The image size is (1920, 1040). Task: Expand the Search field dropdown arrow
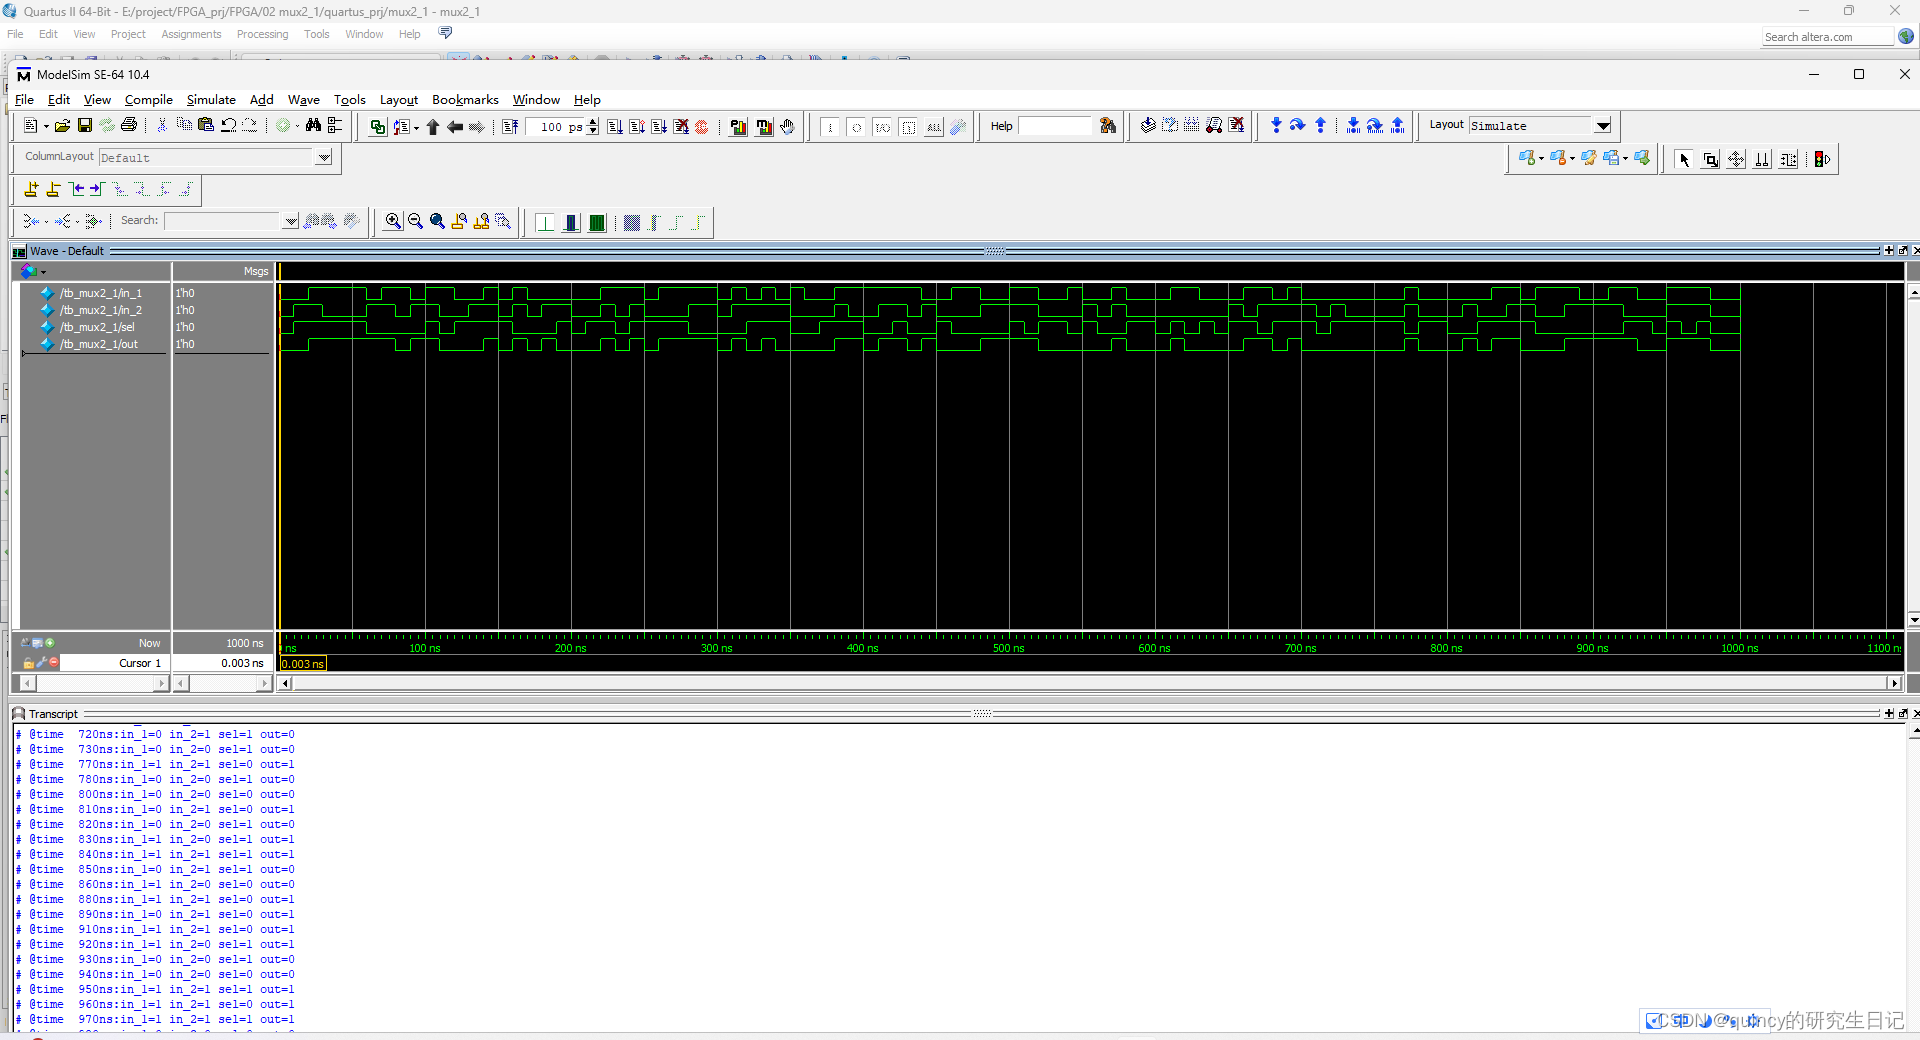290,221
